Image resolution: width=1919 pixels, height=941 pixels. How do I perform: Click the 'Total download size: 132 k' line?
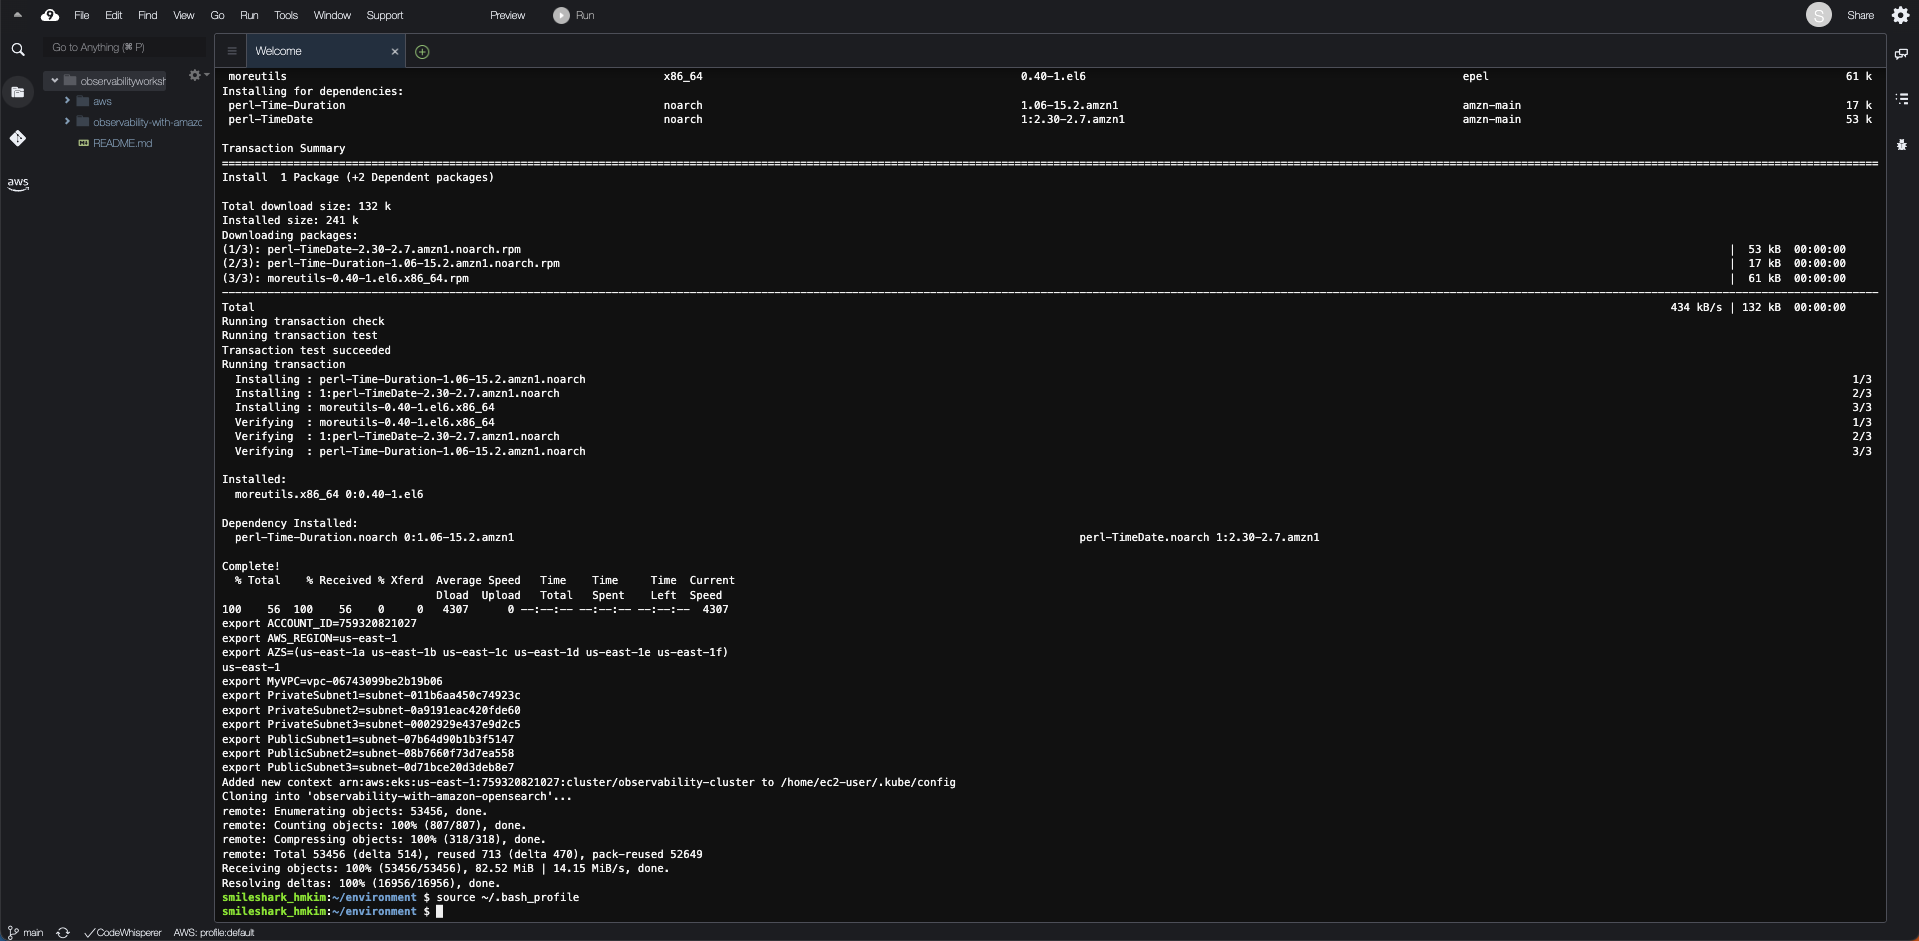click(306, 207)
